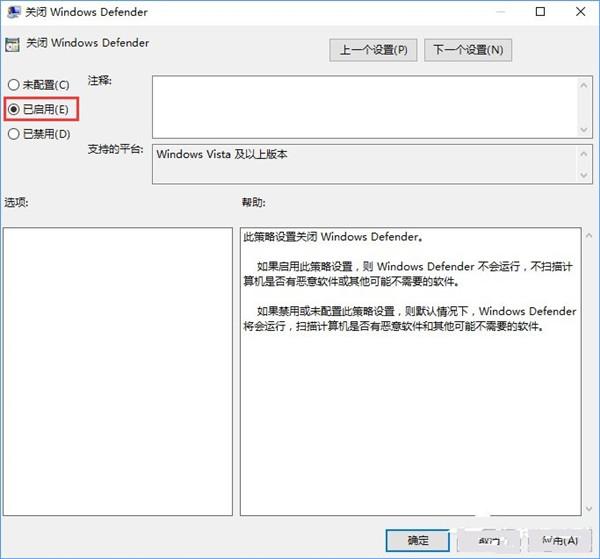600x559 pixels.
Task: Go to 上一个设置(P) previous setting
Action: [373, 50]
